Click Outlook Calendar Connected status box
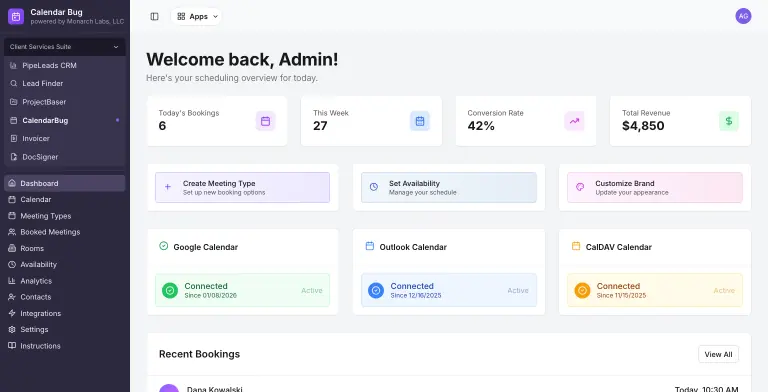The height and width of the screenshot is (392, 768). [449, 290]
